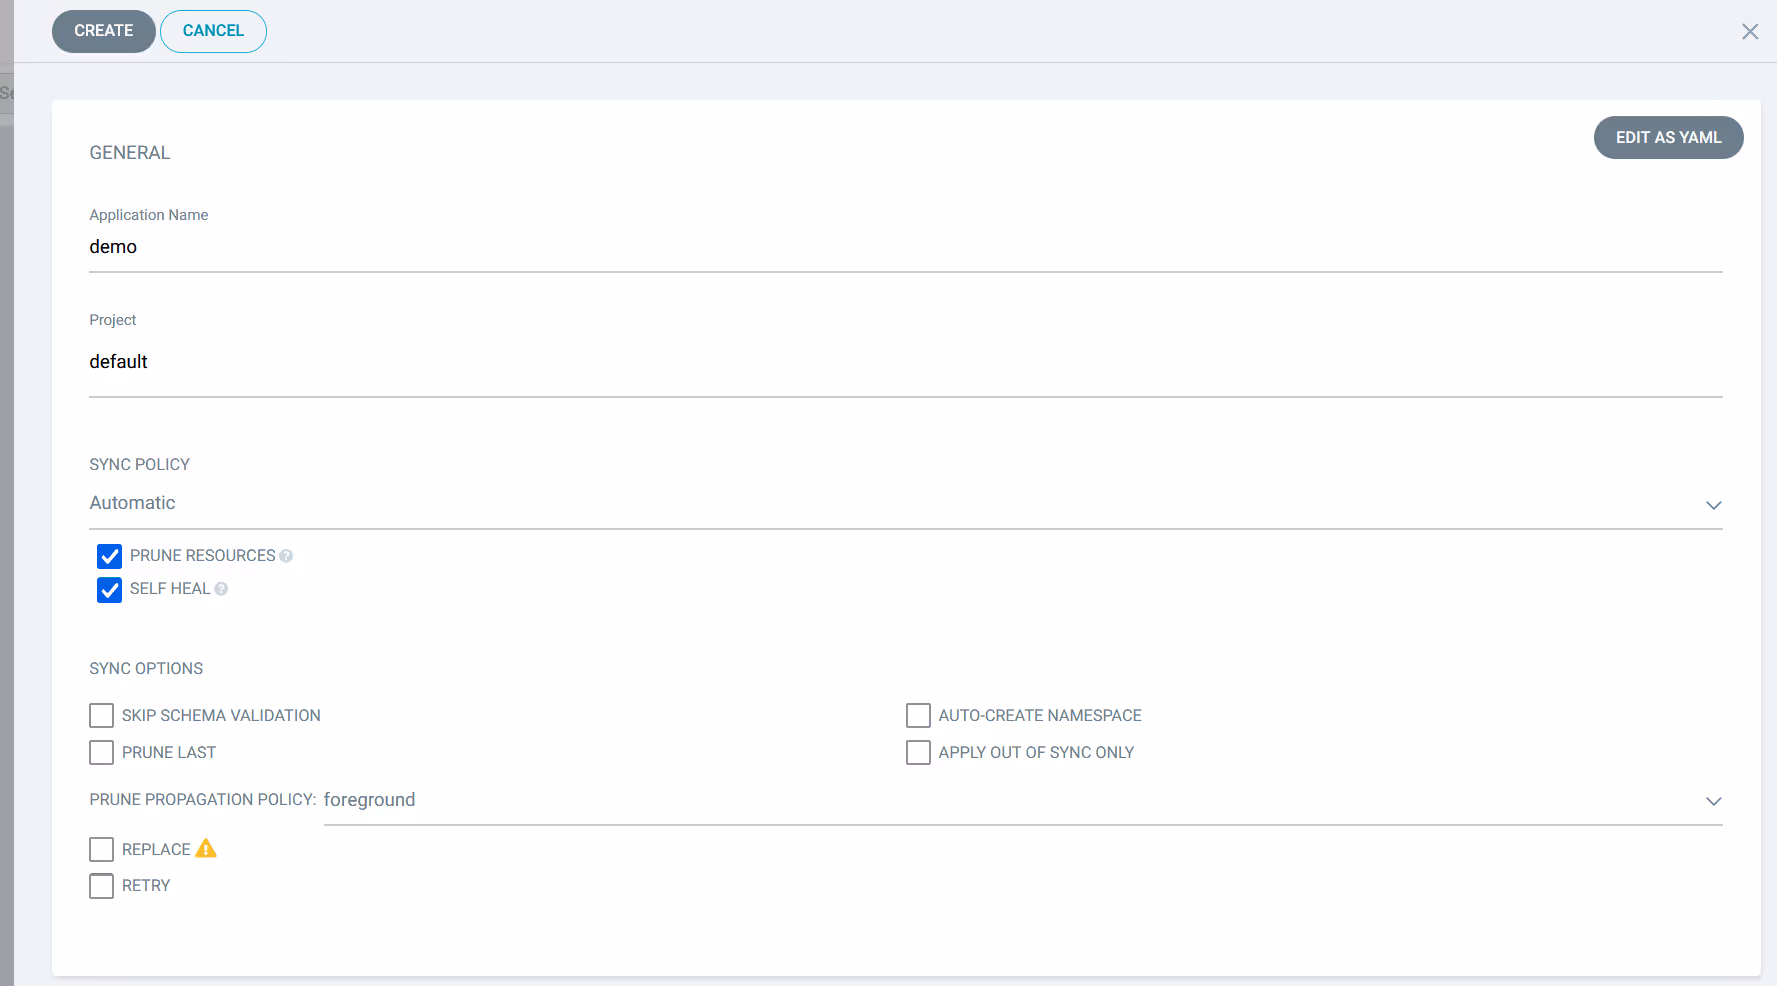Enable AUTO-CREATE NAMESPACE option
This screenshot has height=986, width=1777.
(918, 716)
